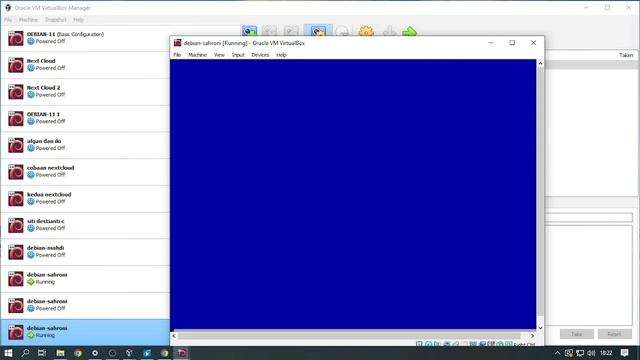The width and height of the screenshot is (640, 360).
Task: Select the Next Cloud virtual machine
Action: point(85,65)
